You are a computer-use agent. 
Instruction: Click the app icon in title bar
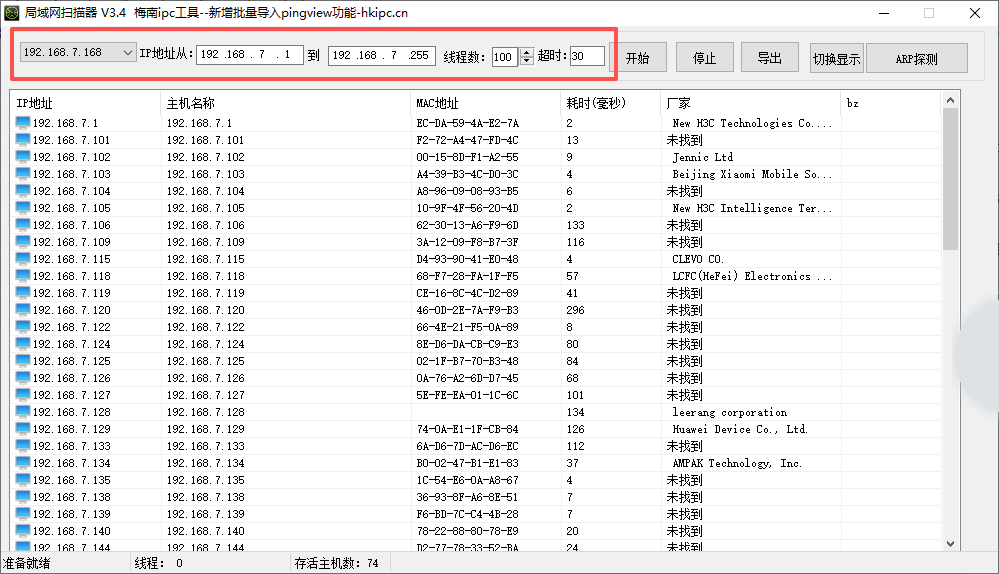coord(12,13)
